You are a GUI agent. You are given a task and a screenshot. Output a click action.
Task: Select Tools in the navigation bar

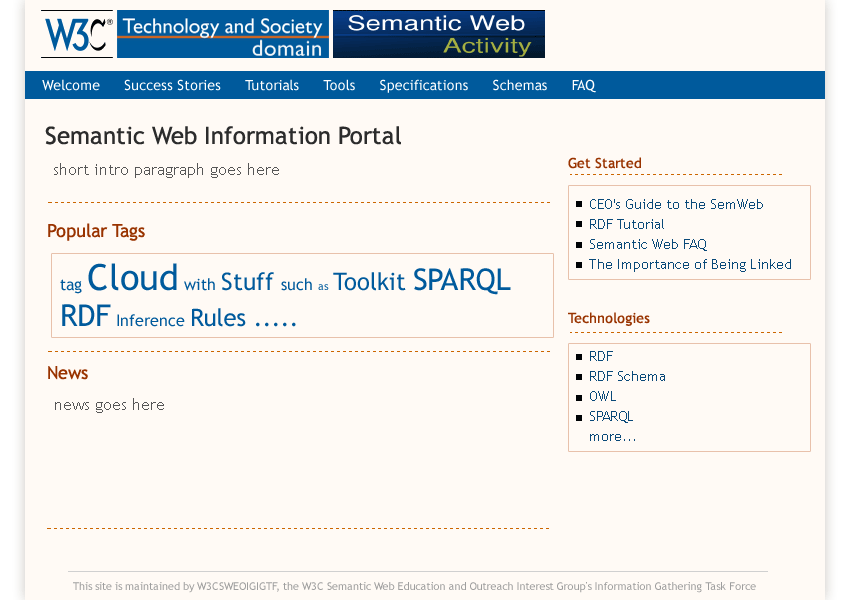[x=339, y=85]
